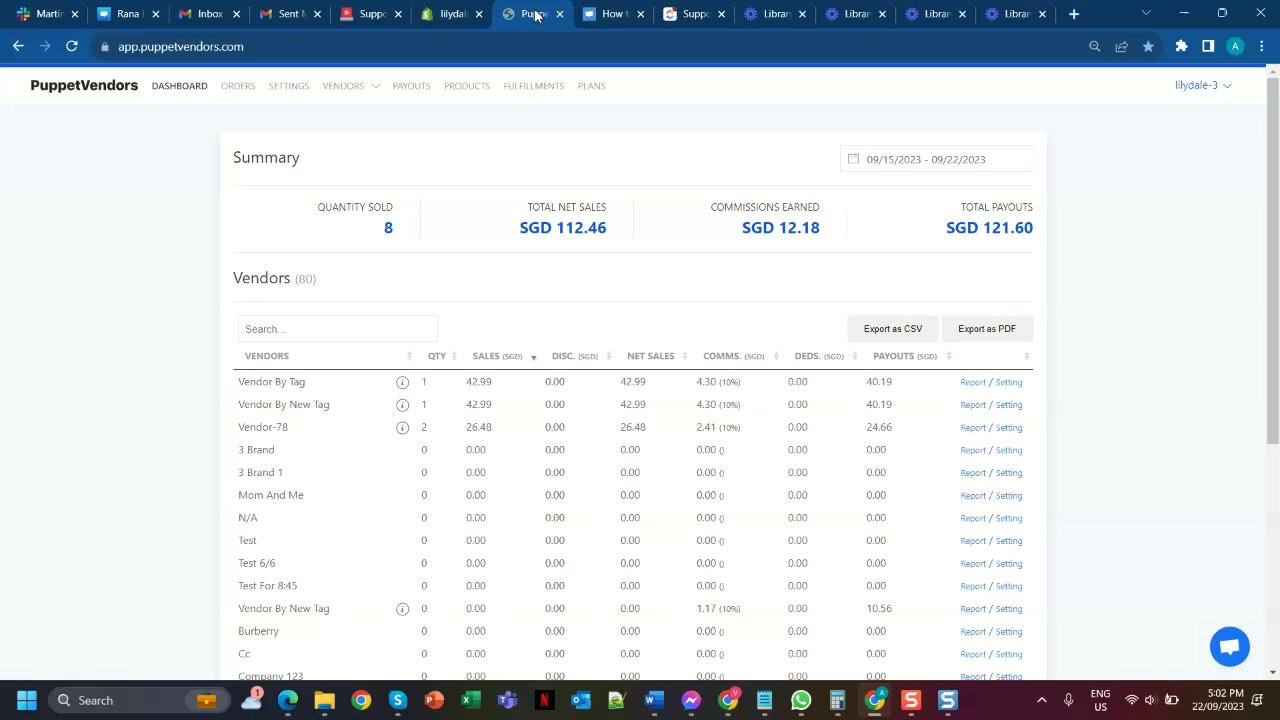The image size is (1280, 720).
Task: Open the Report link for 3 Brand 1
Action: point(973,473)
